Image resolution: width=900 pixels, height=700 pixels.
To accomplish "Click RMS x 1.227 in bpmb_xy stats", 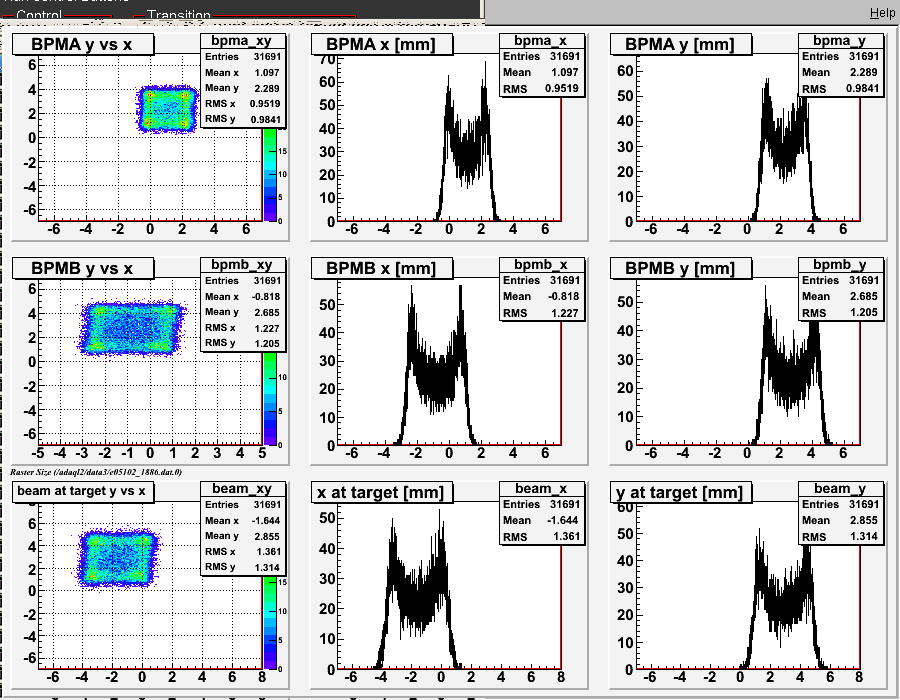I will (242, 328).
